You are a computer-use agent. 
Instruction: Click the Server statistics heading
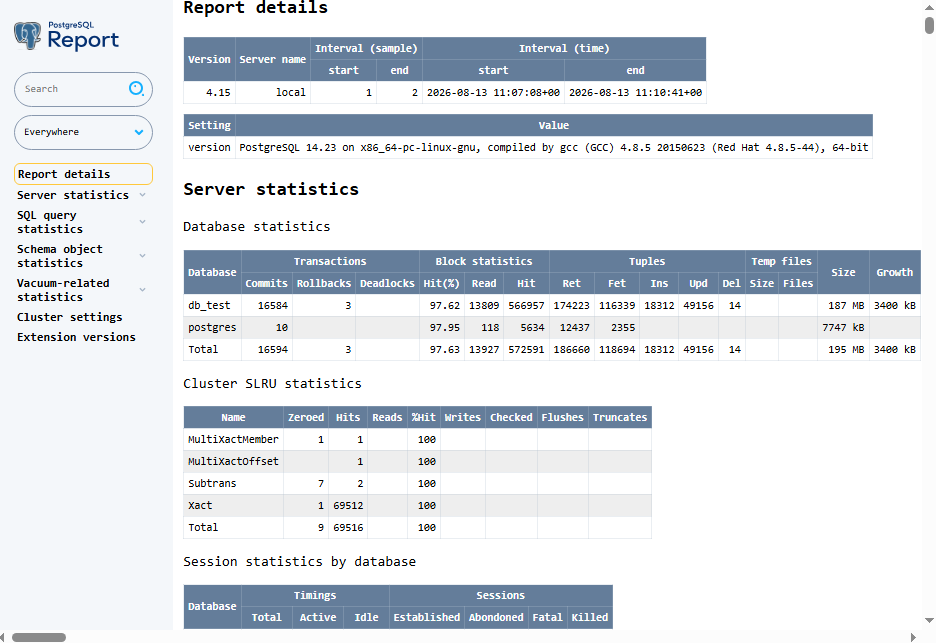tap(271, 189)
